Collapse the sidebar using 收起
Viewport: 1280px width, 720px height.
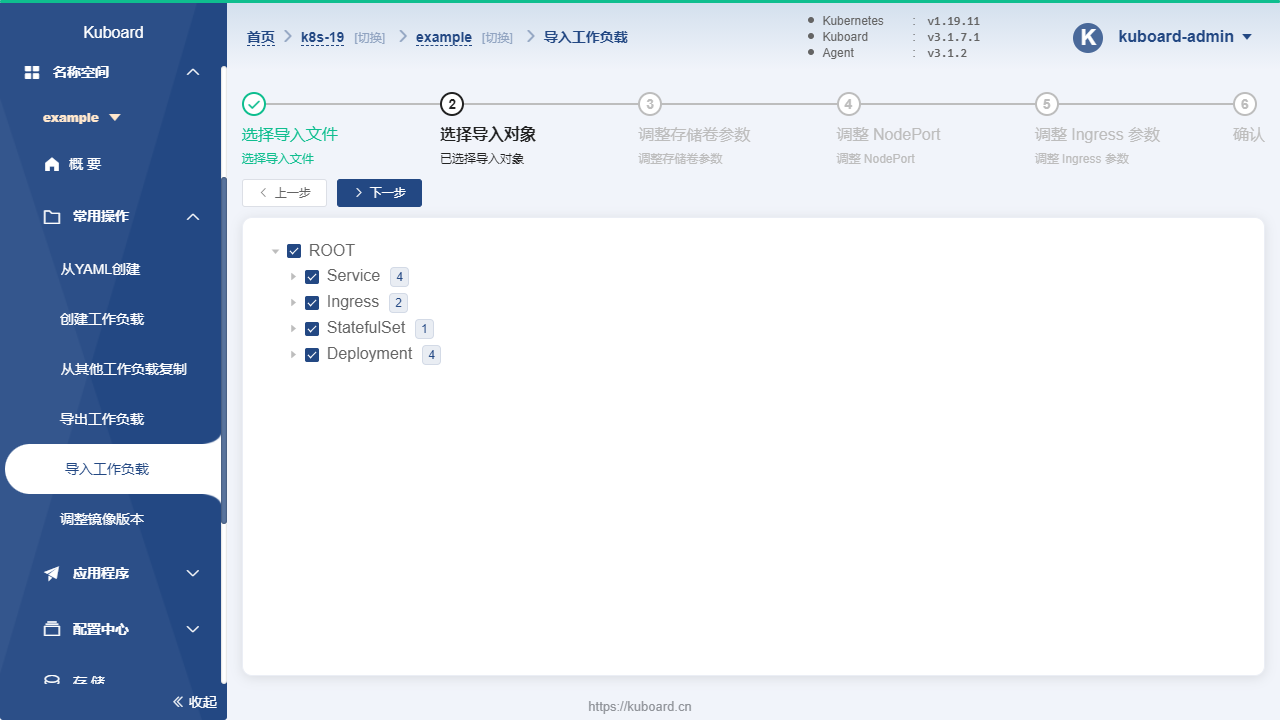(194, 701)
